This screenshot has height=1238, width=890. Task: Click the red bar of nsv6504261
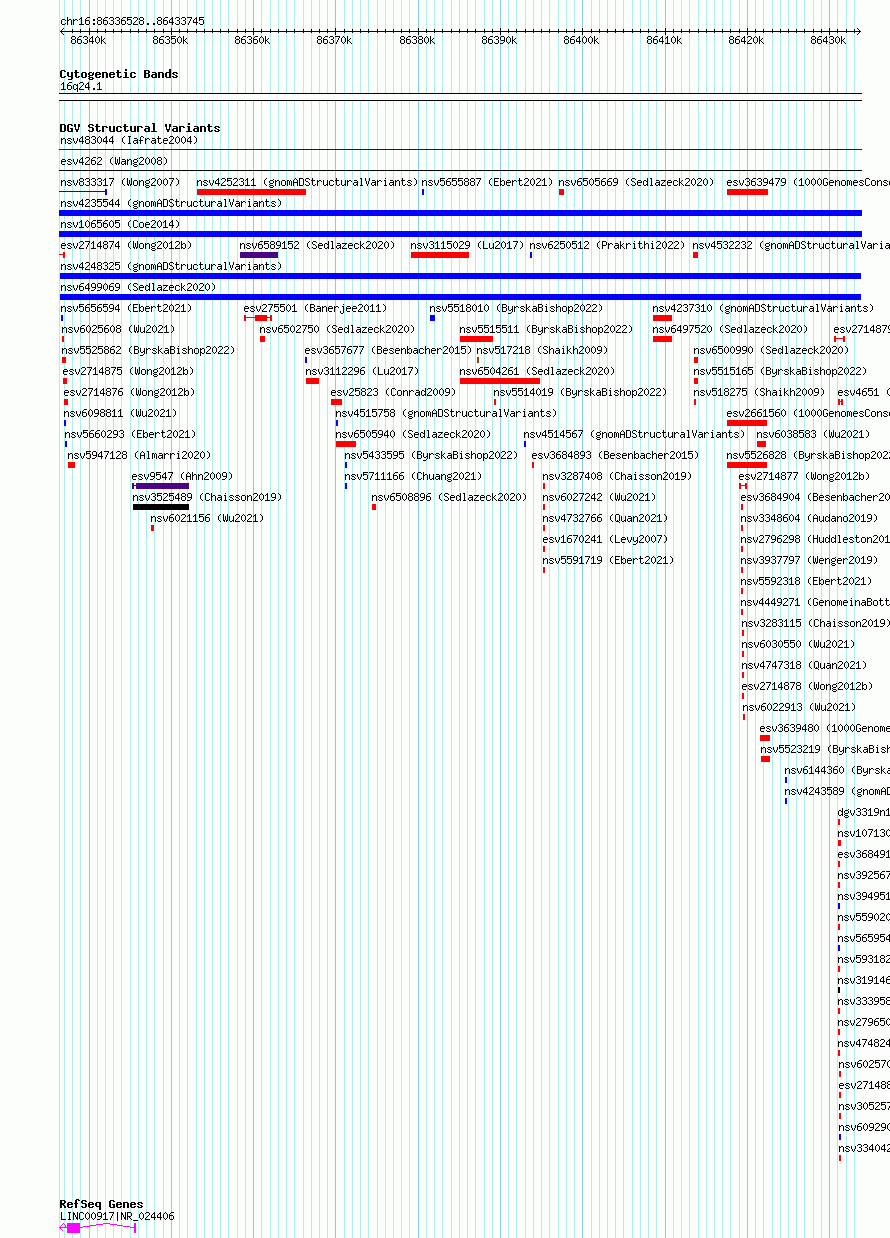[500, 381]
